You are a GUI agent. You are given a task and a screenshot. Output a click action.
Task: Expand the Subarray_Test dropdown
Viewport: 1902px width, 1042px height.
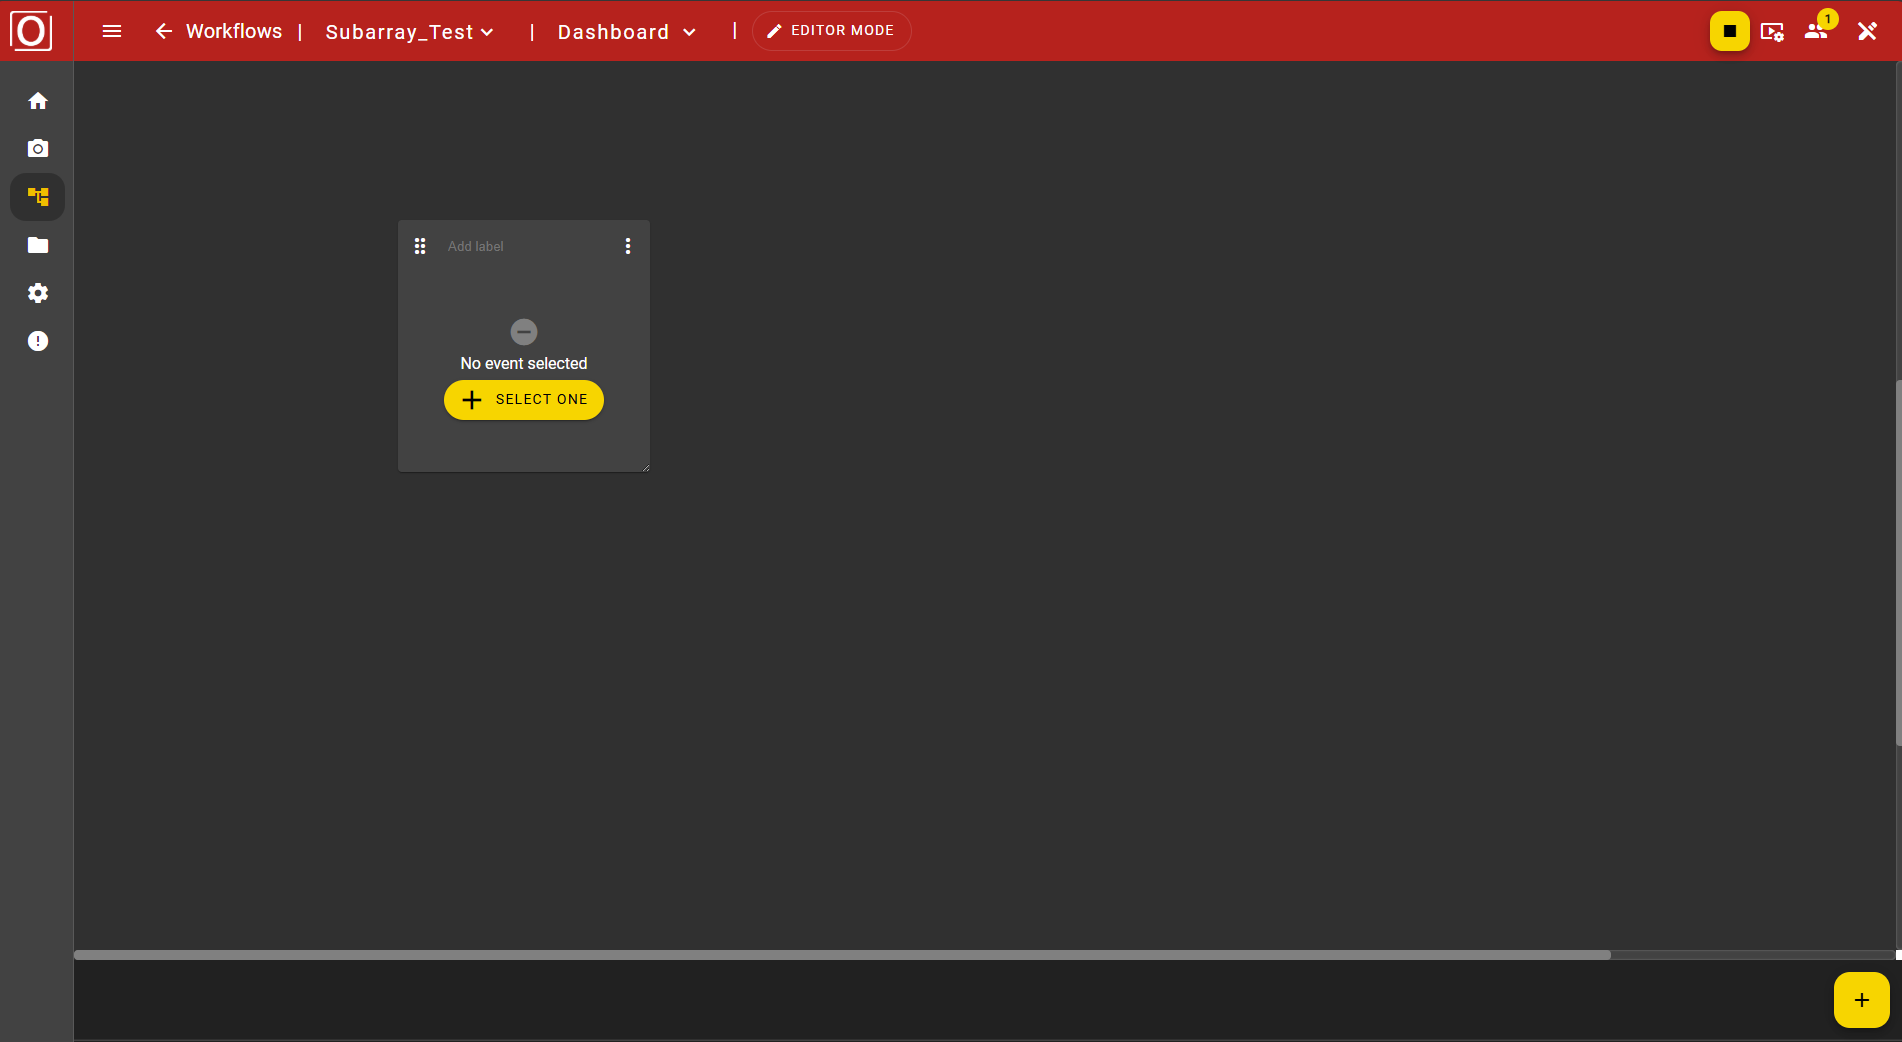[x=410, y=32]
